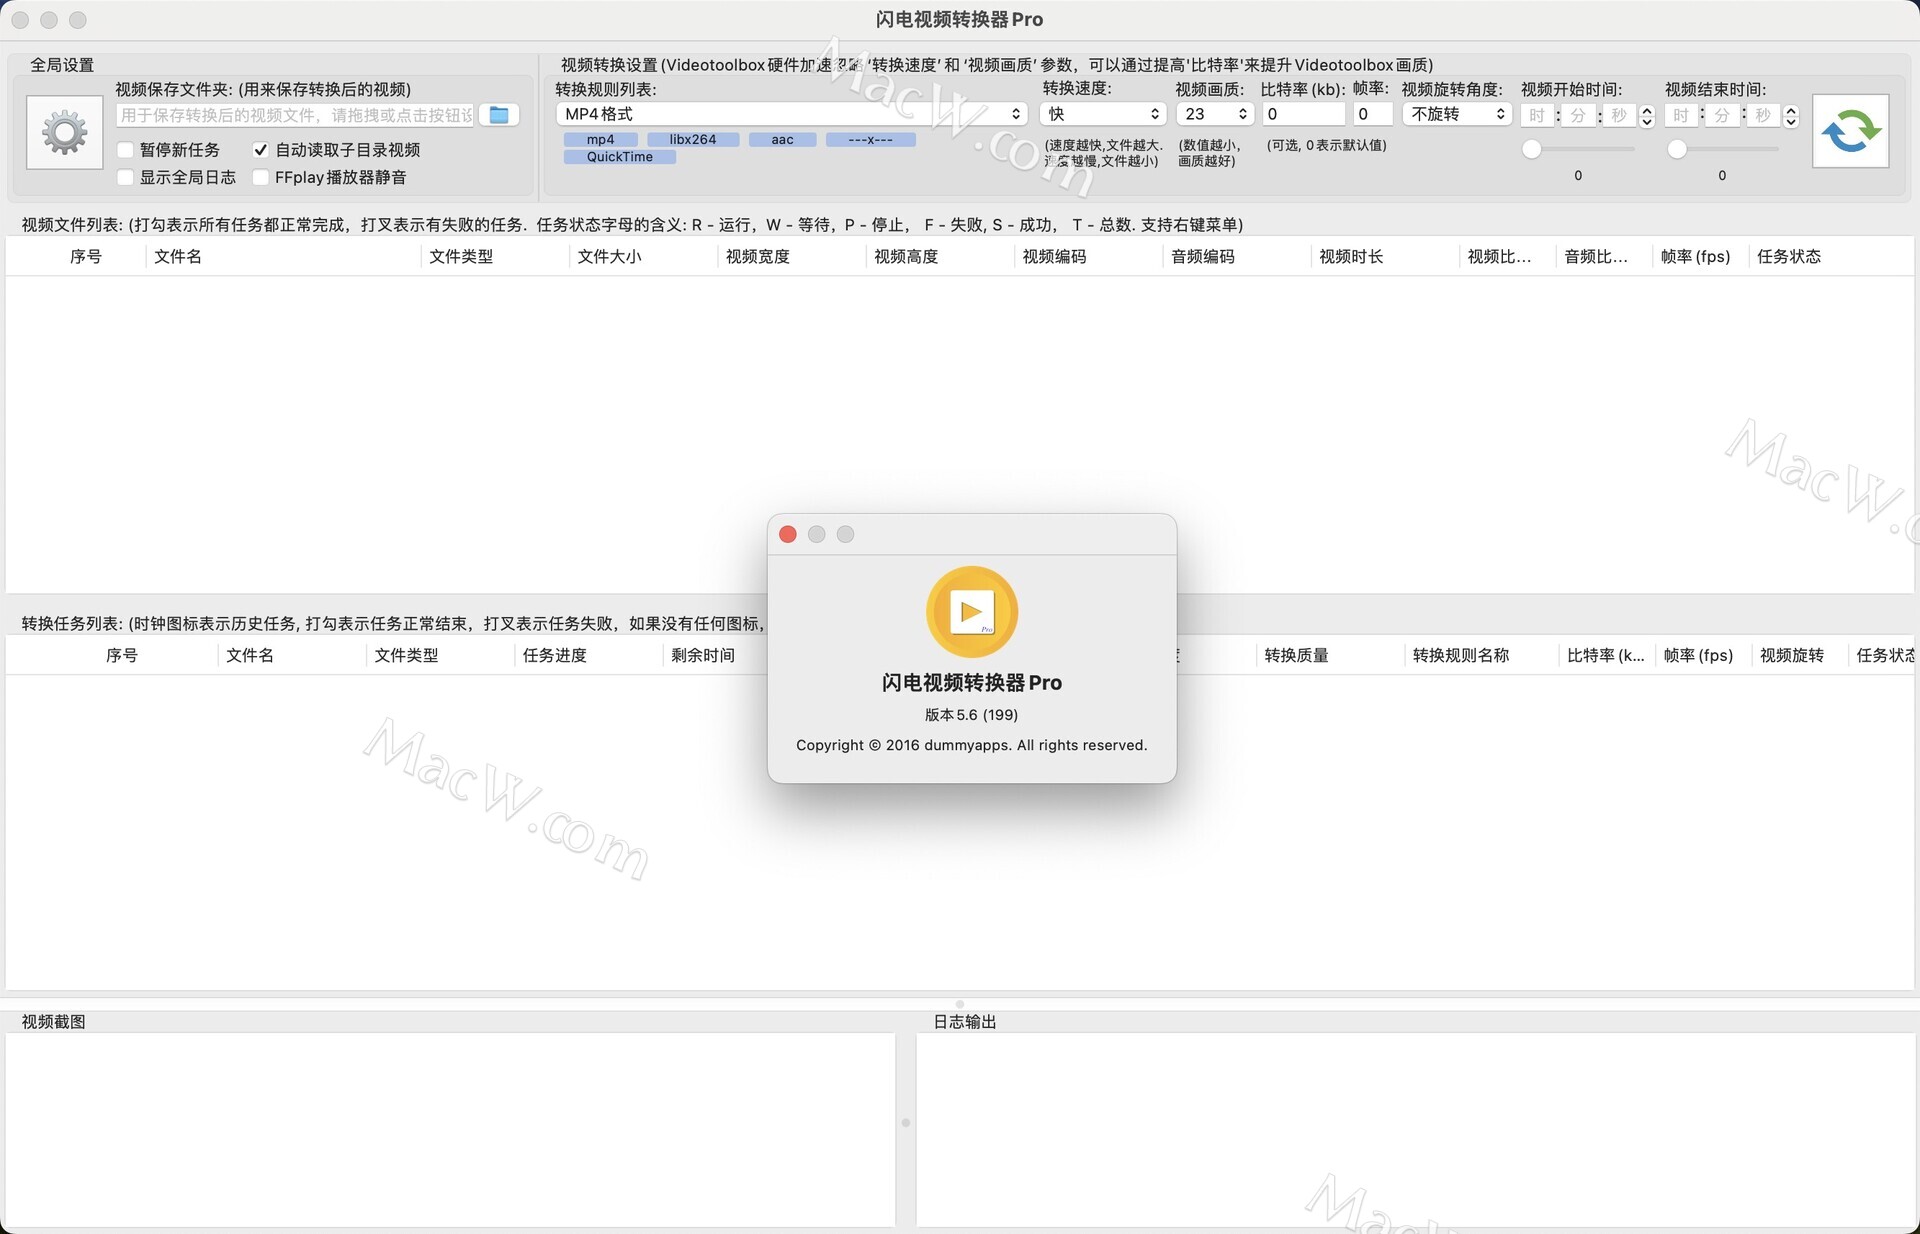
Task: Enable FFplay播放器静音 checkbox
Action: click(x=261, y=177)
